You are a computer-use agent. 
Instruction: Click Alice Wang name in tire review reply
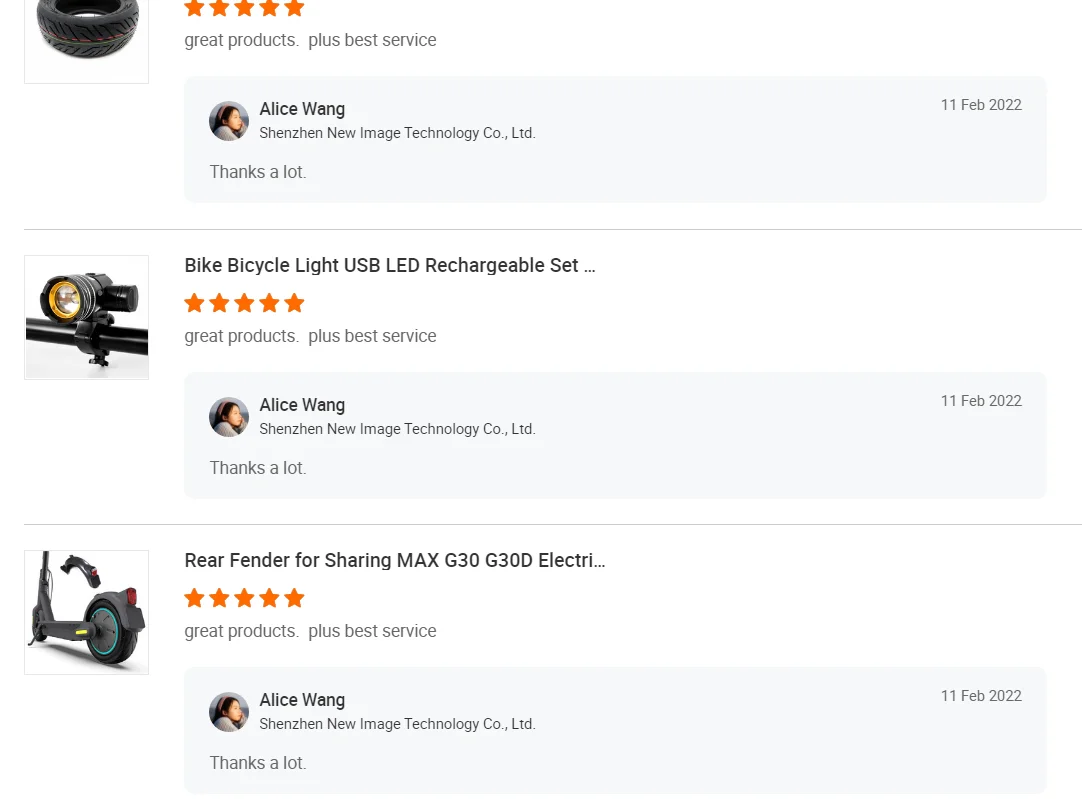click(302, 109)
